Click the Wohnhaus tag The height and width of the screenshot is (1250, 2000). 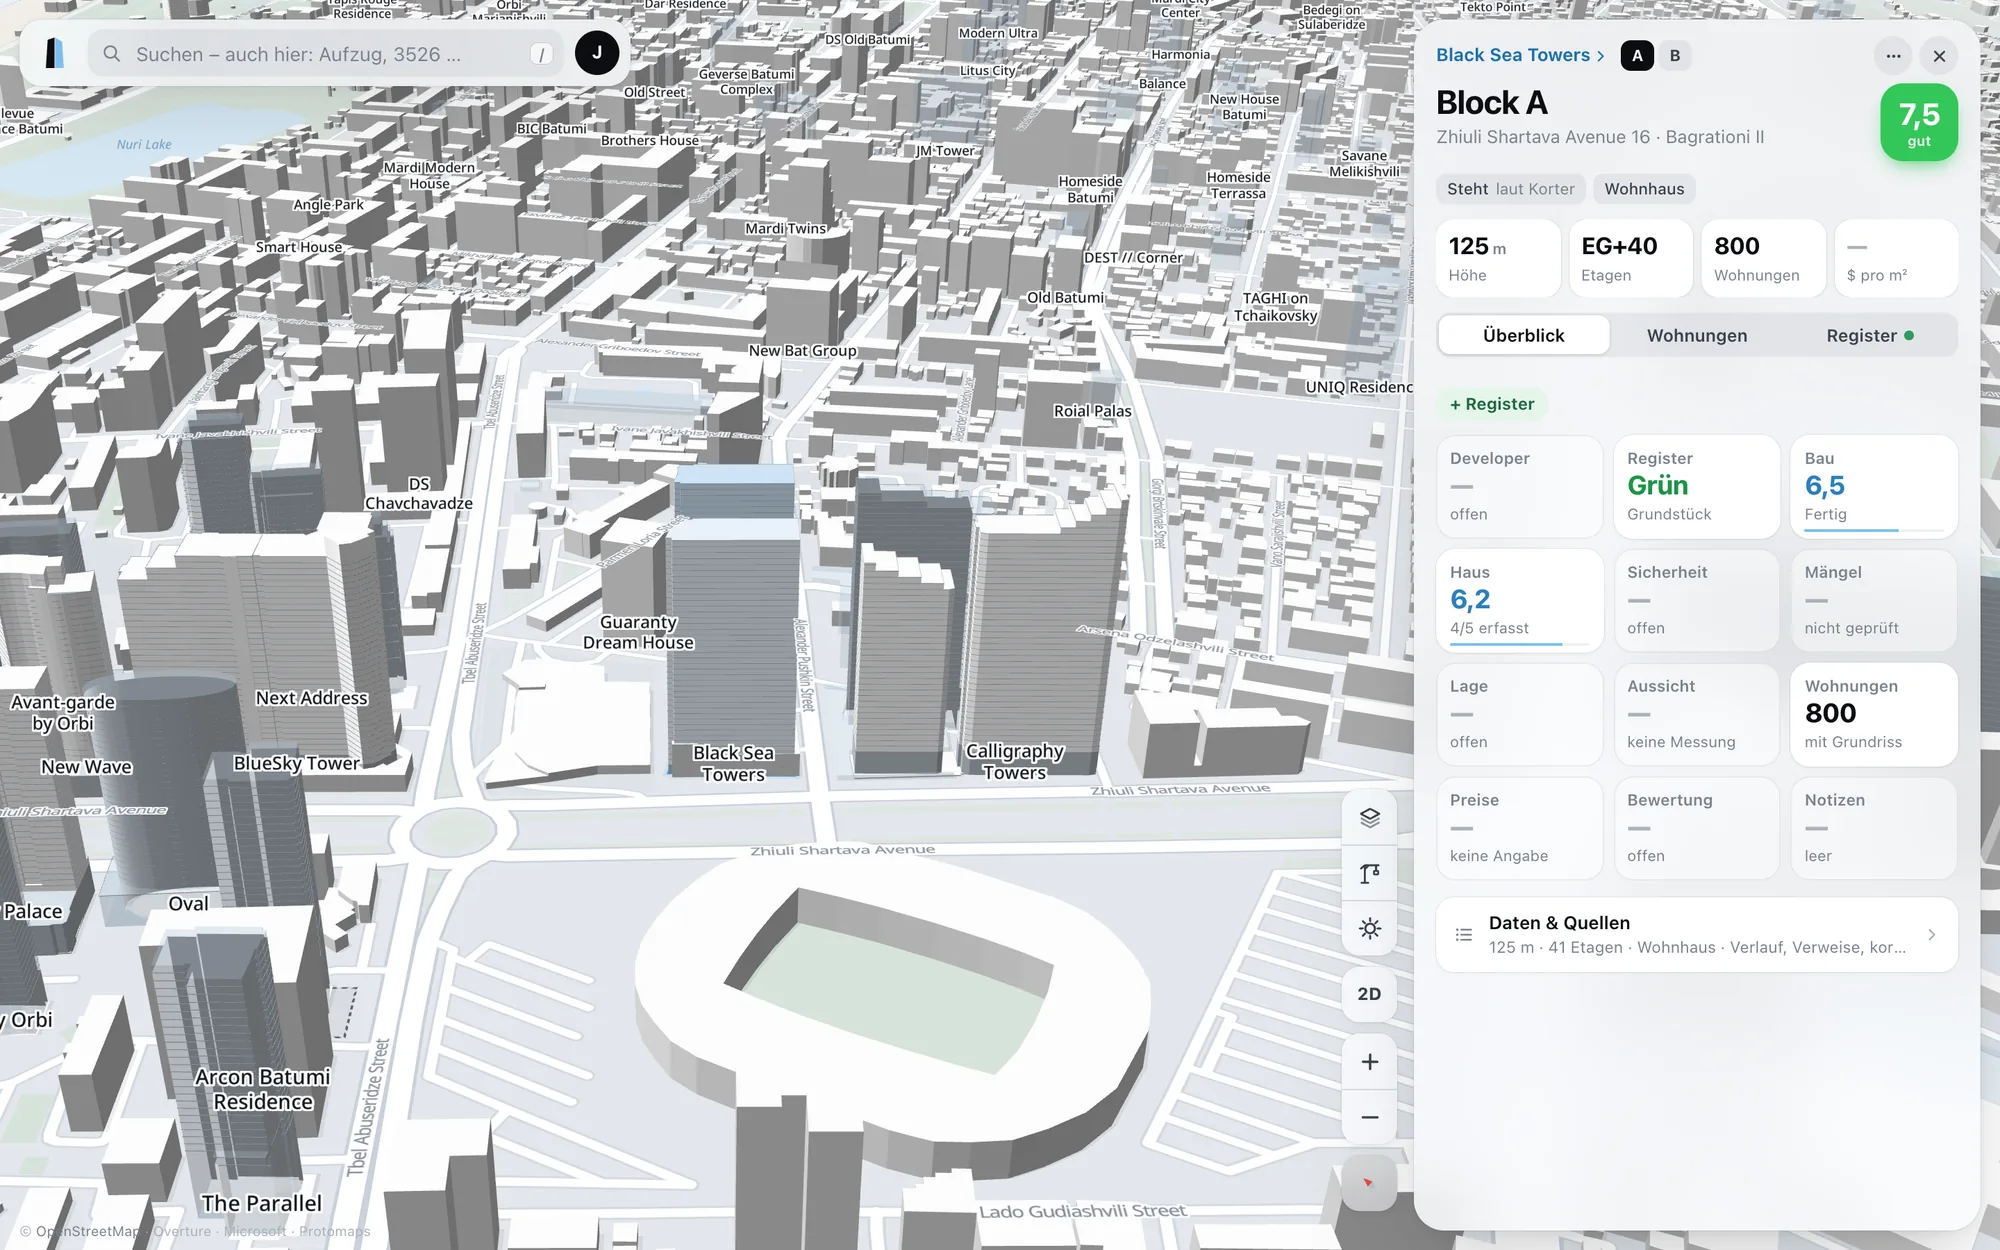1644,189
